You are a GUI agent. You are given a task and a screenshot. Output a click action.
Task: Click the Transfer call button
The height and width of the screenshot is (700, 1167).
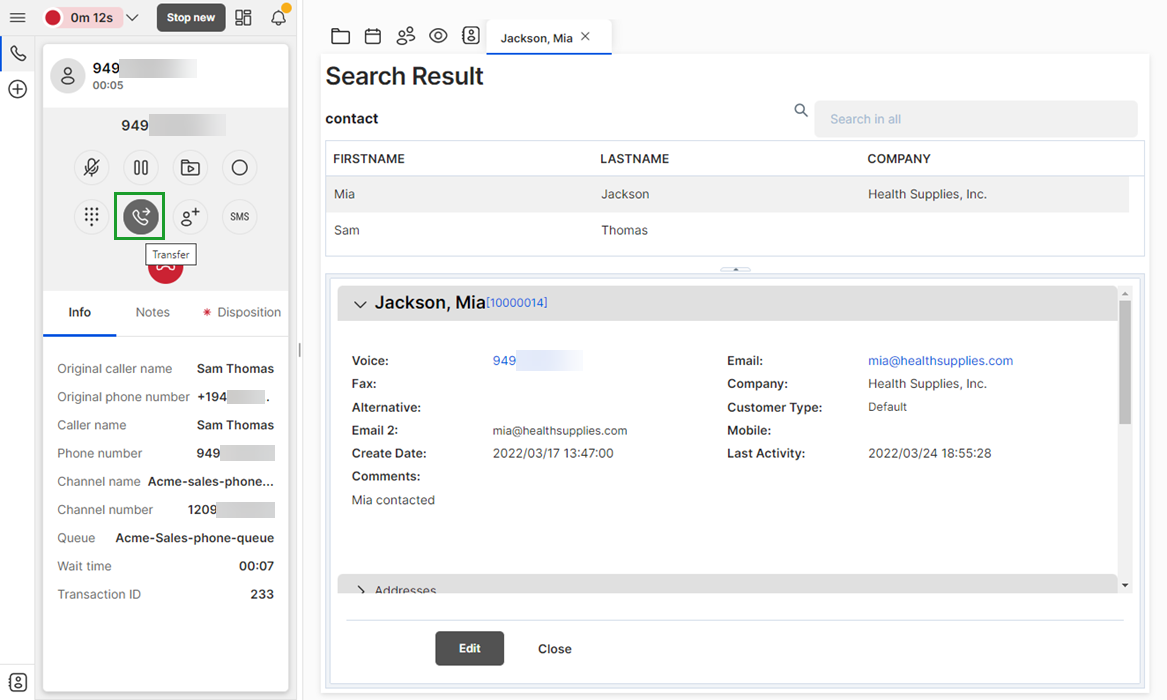tap(140, 216)
